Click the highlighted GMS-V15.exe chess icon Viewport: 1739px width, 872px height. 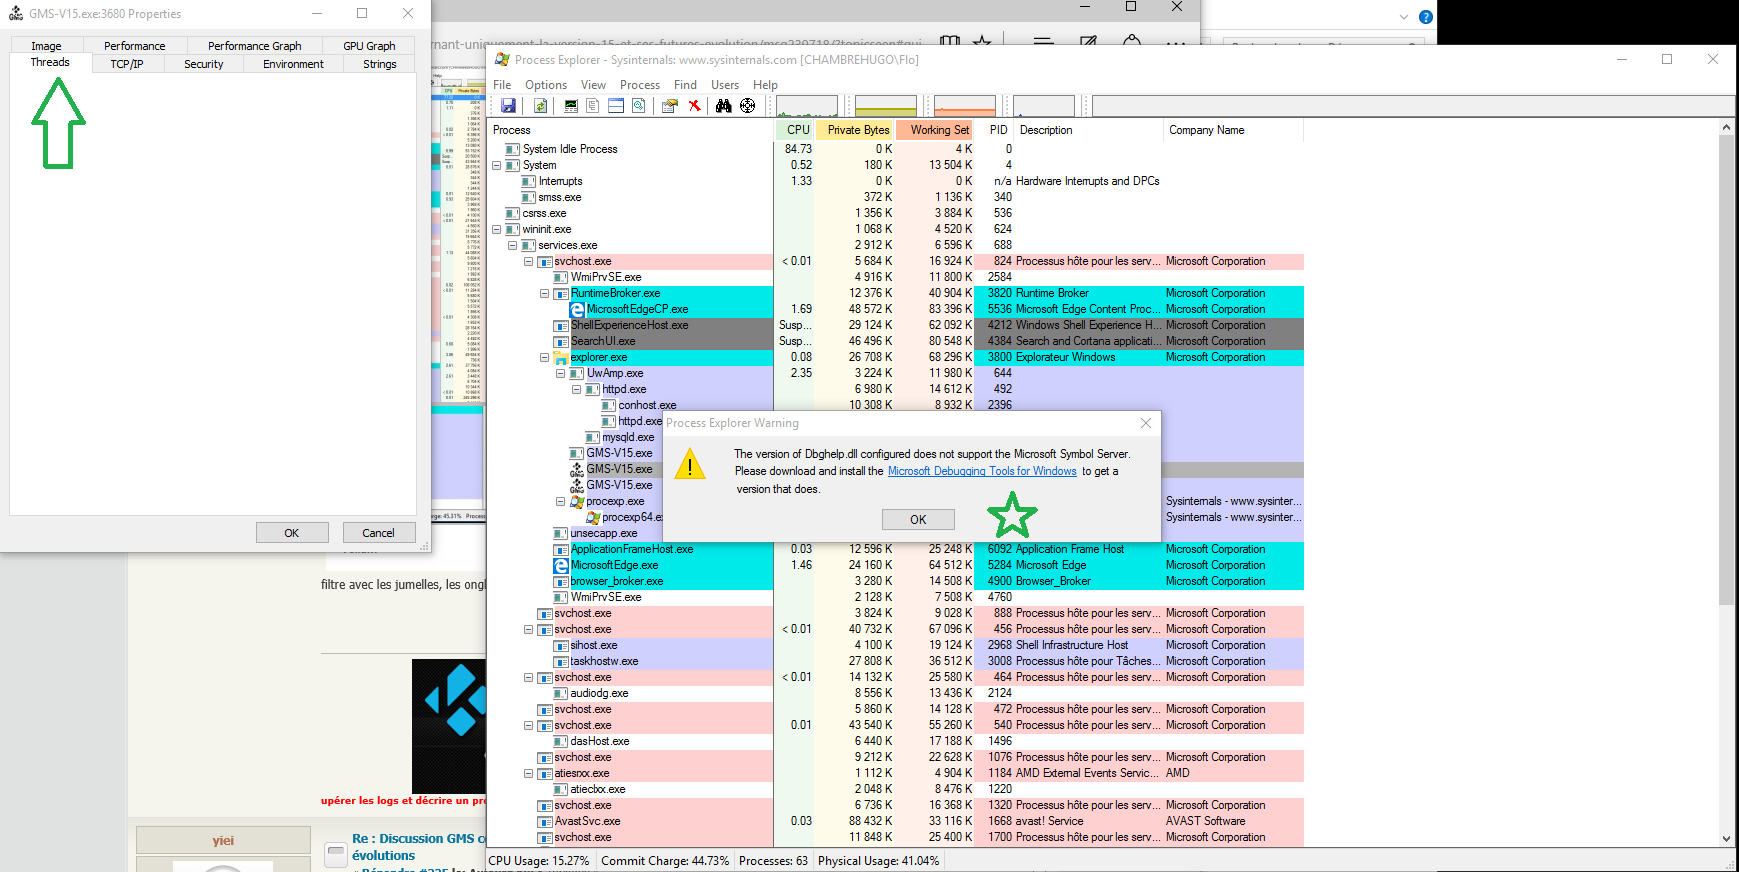[x=577, y=469]
